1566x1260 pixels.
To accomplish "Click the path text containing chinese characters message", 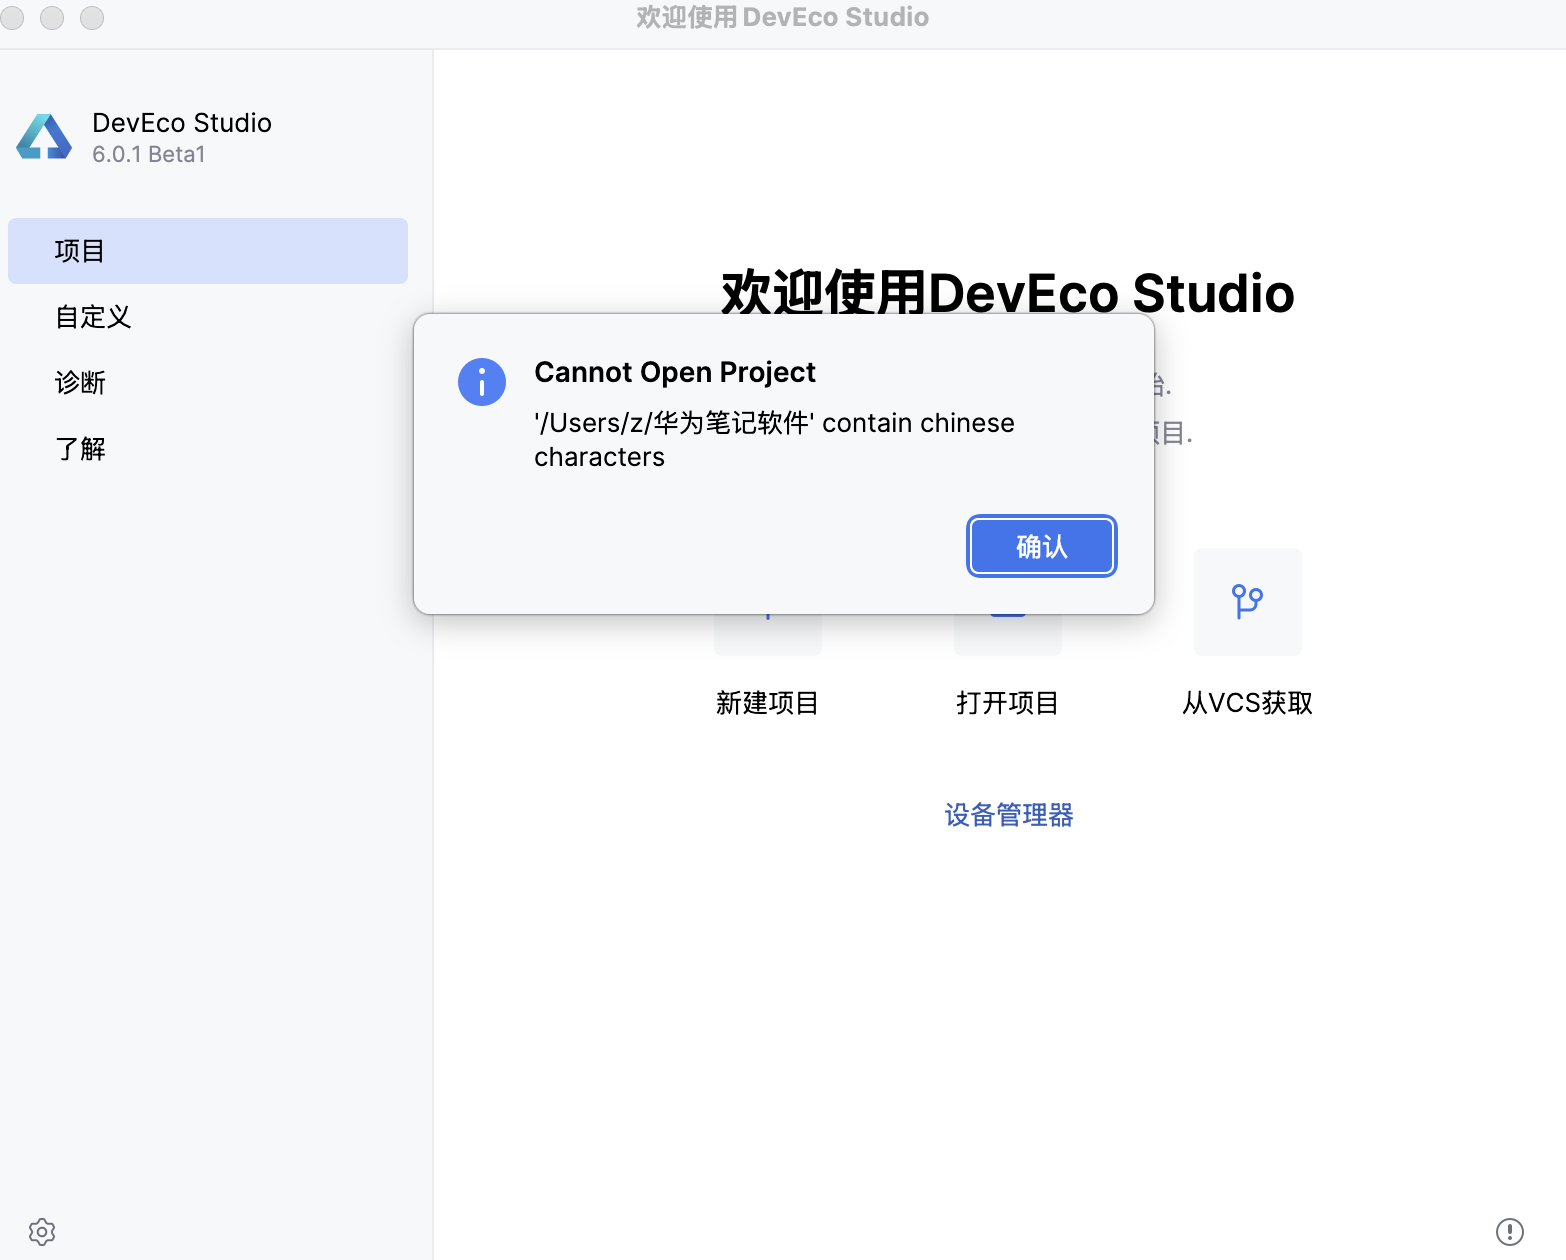I will pos(775,440).
